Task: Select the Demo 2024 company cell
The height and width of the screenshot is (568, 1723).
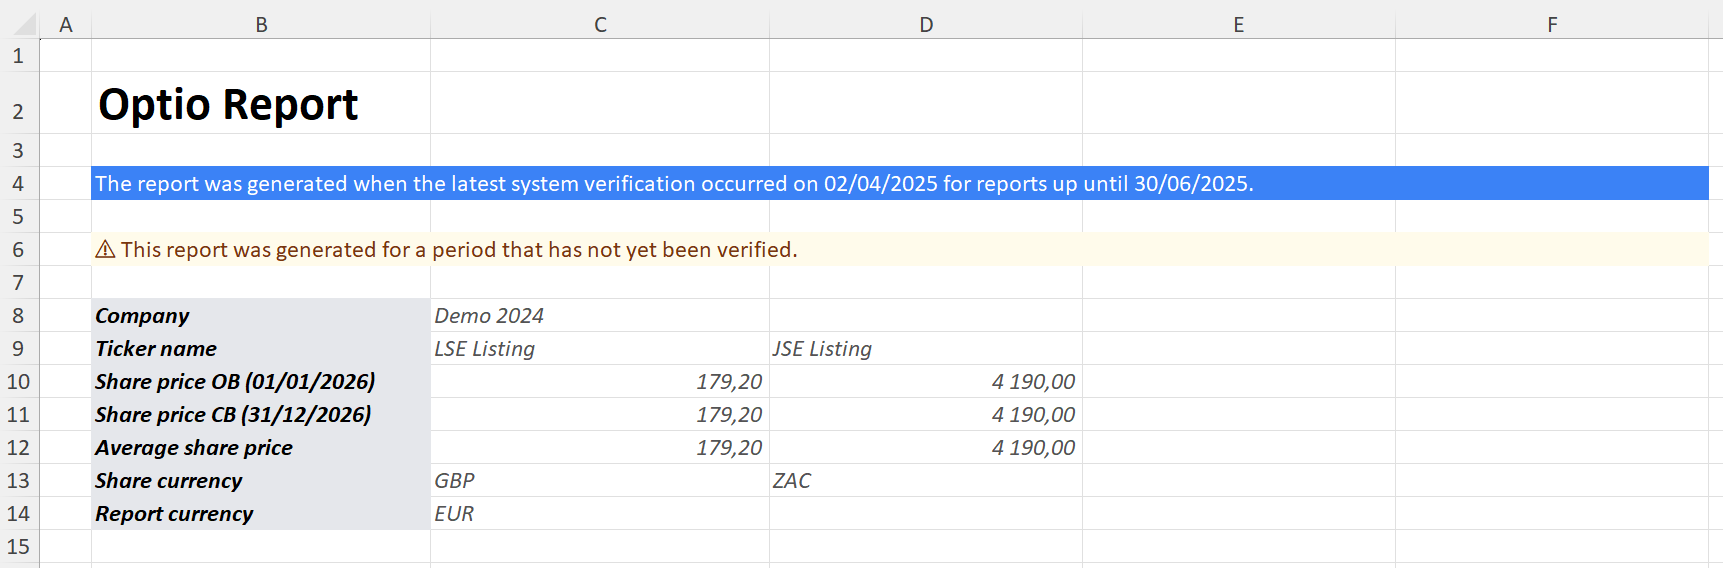Action: coord(600,315)
